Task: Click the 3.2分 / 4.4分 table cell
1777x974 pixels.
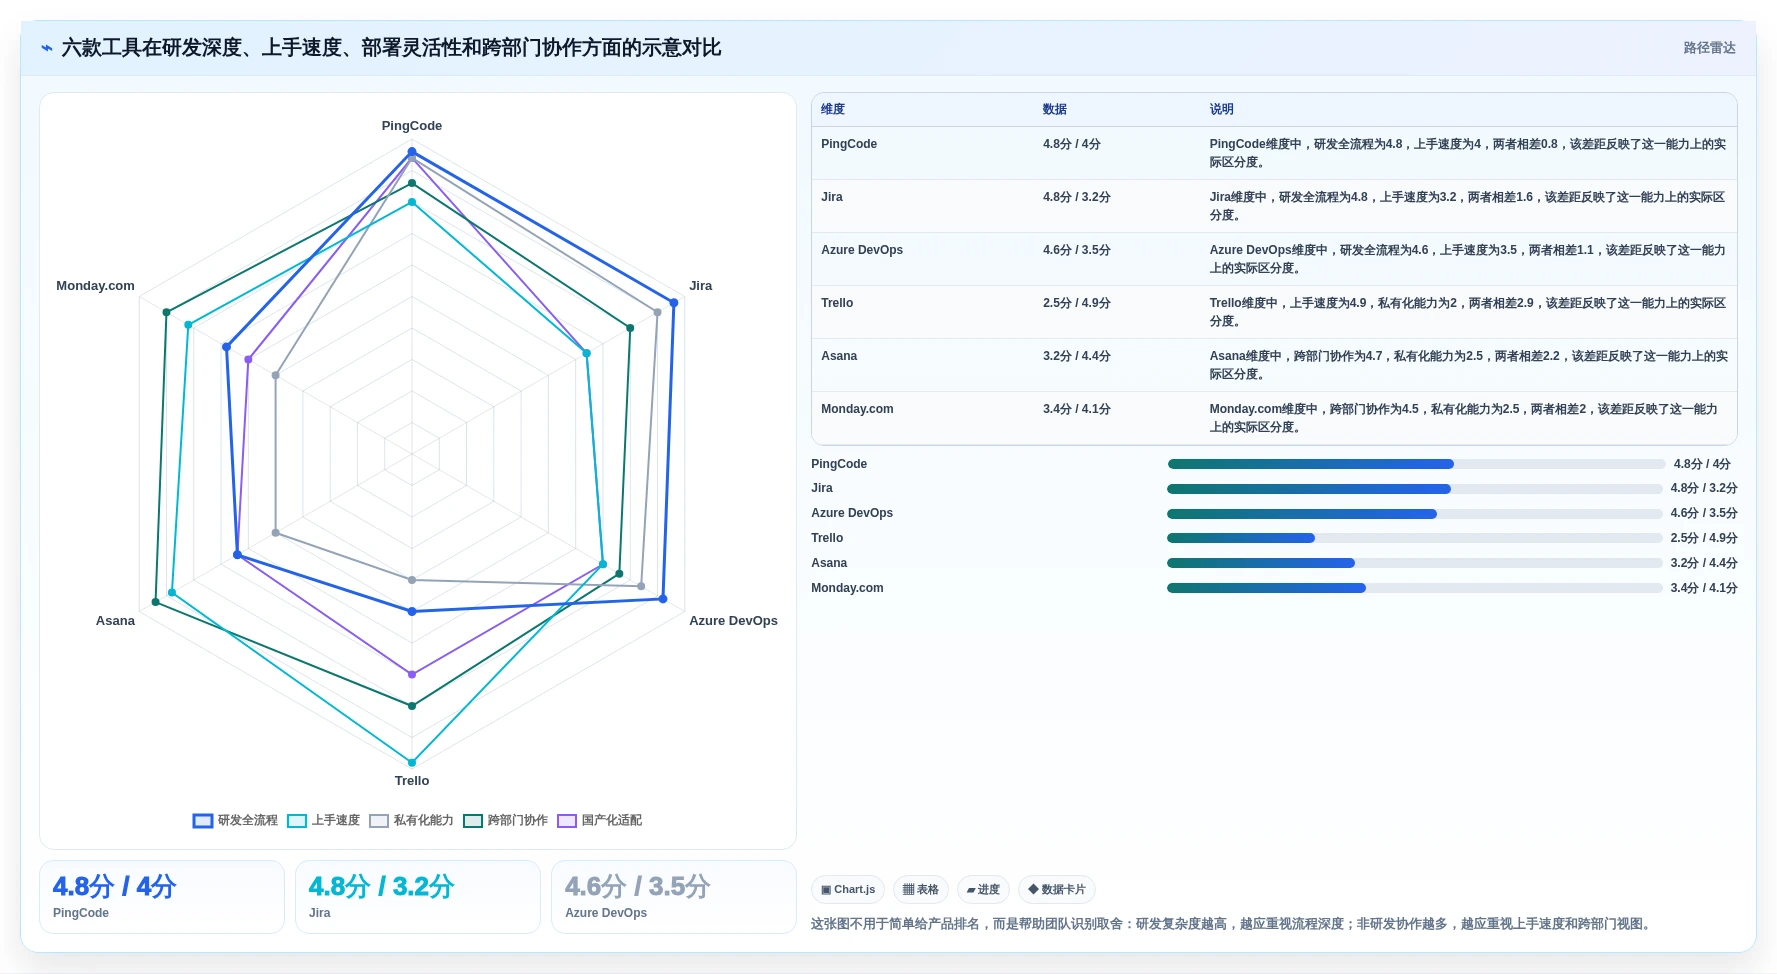Action: [x=1077, y=356]
